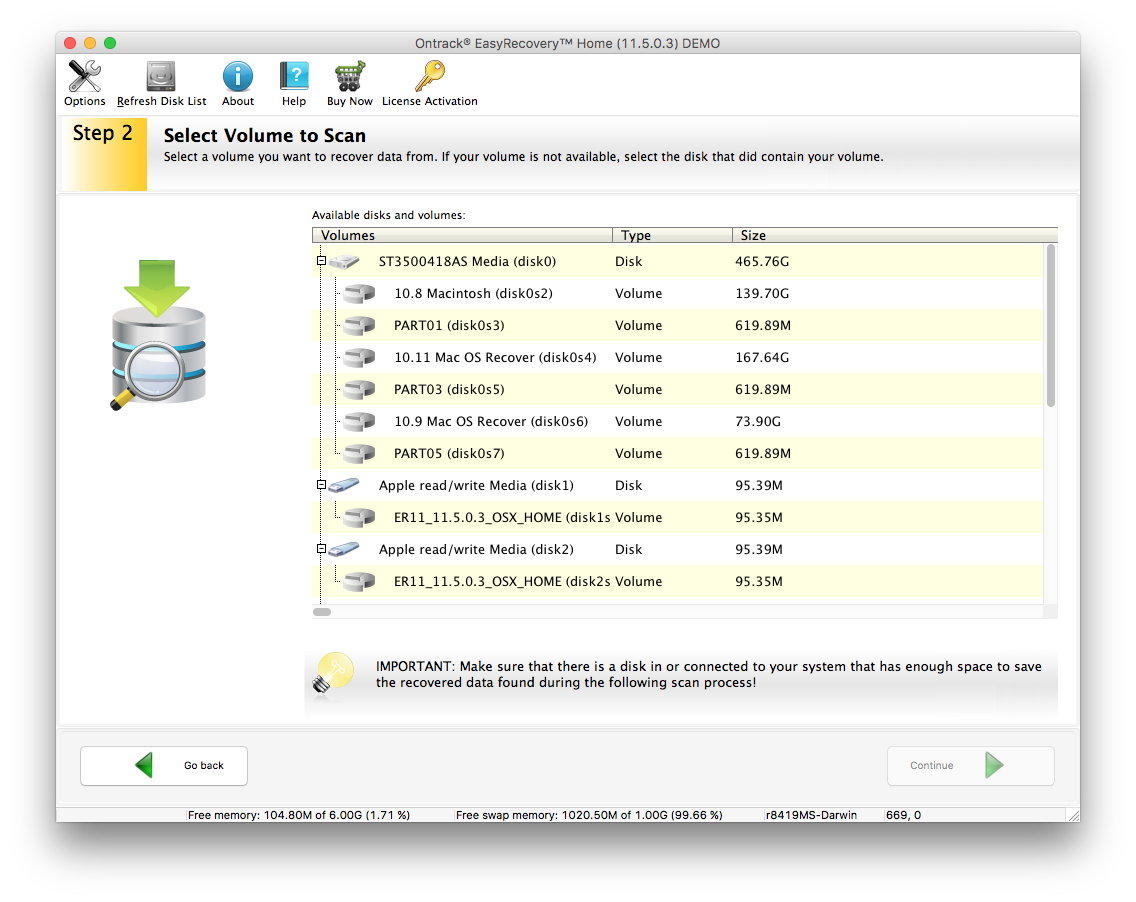Viewport: 1136px width, 902px height.
Task: Click the '669, 0' status bar value
Action: pos(903,815)
